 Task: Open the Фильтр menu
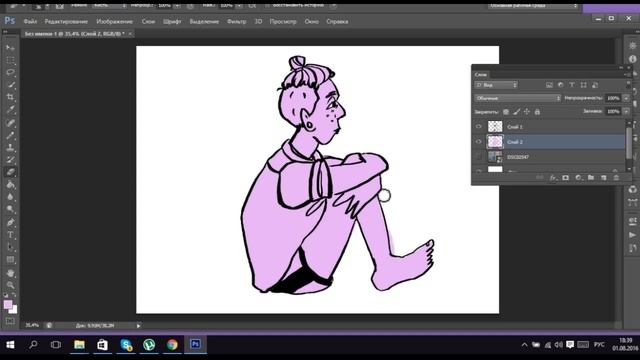[237, 21]
